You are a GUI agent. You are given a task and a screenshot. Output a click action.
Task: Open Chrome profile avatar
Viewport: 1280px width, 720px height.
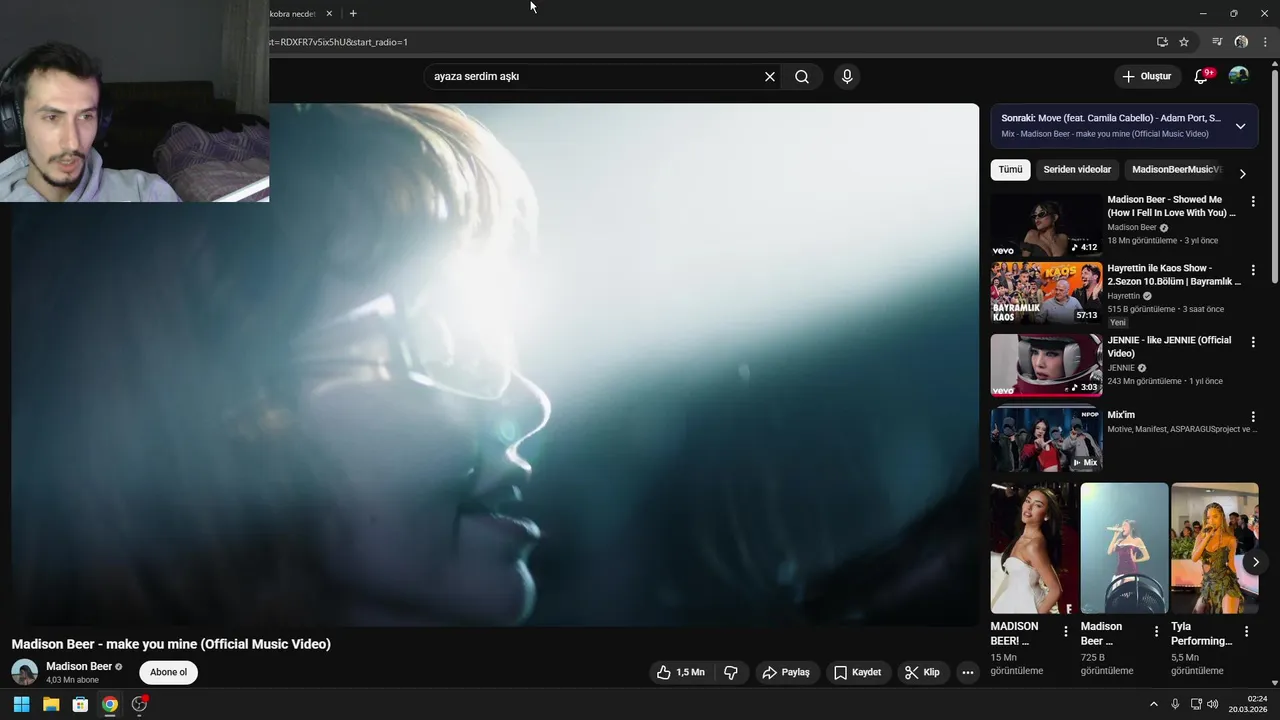click(x=1241, y=42)
